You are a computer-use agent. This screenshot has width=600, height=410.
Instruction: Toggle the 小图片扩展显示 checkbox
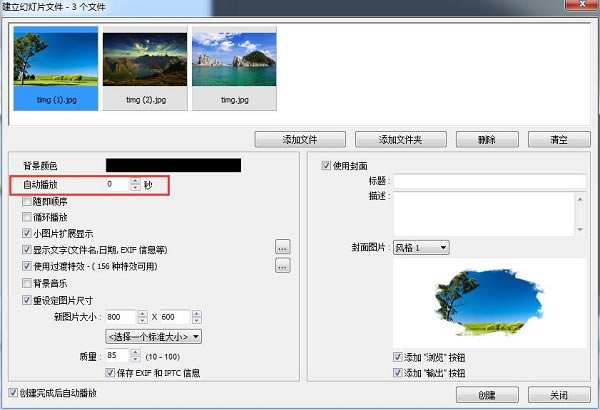click(26, 233)
